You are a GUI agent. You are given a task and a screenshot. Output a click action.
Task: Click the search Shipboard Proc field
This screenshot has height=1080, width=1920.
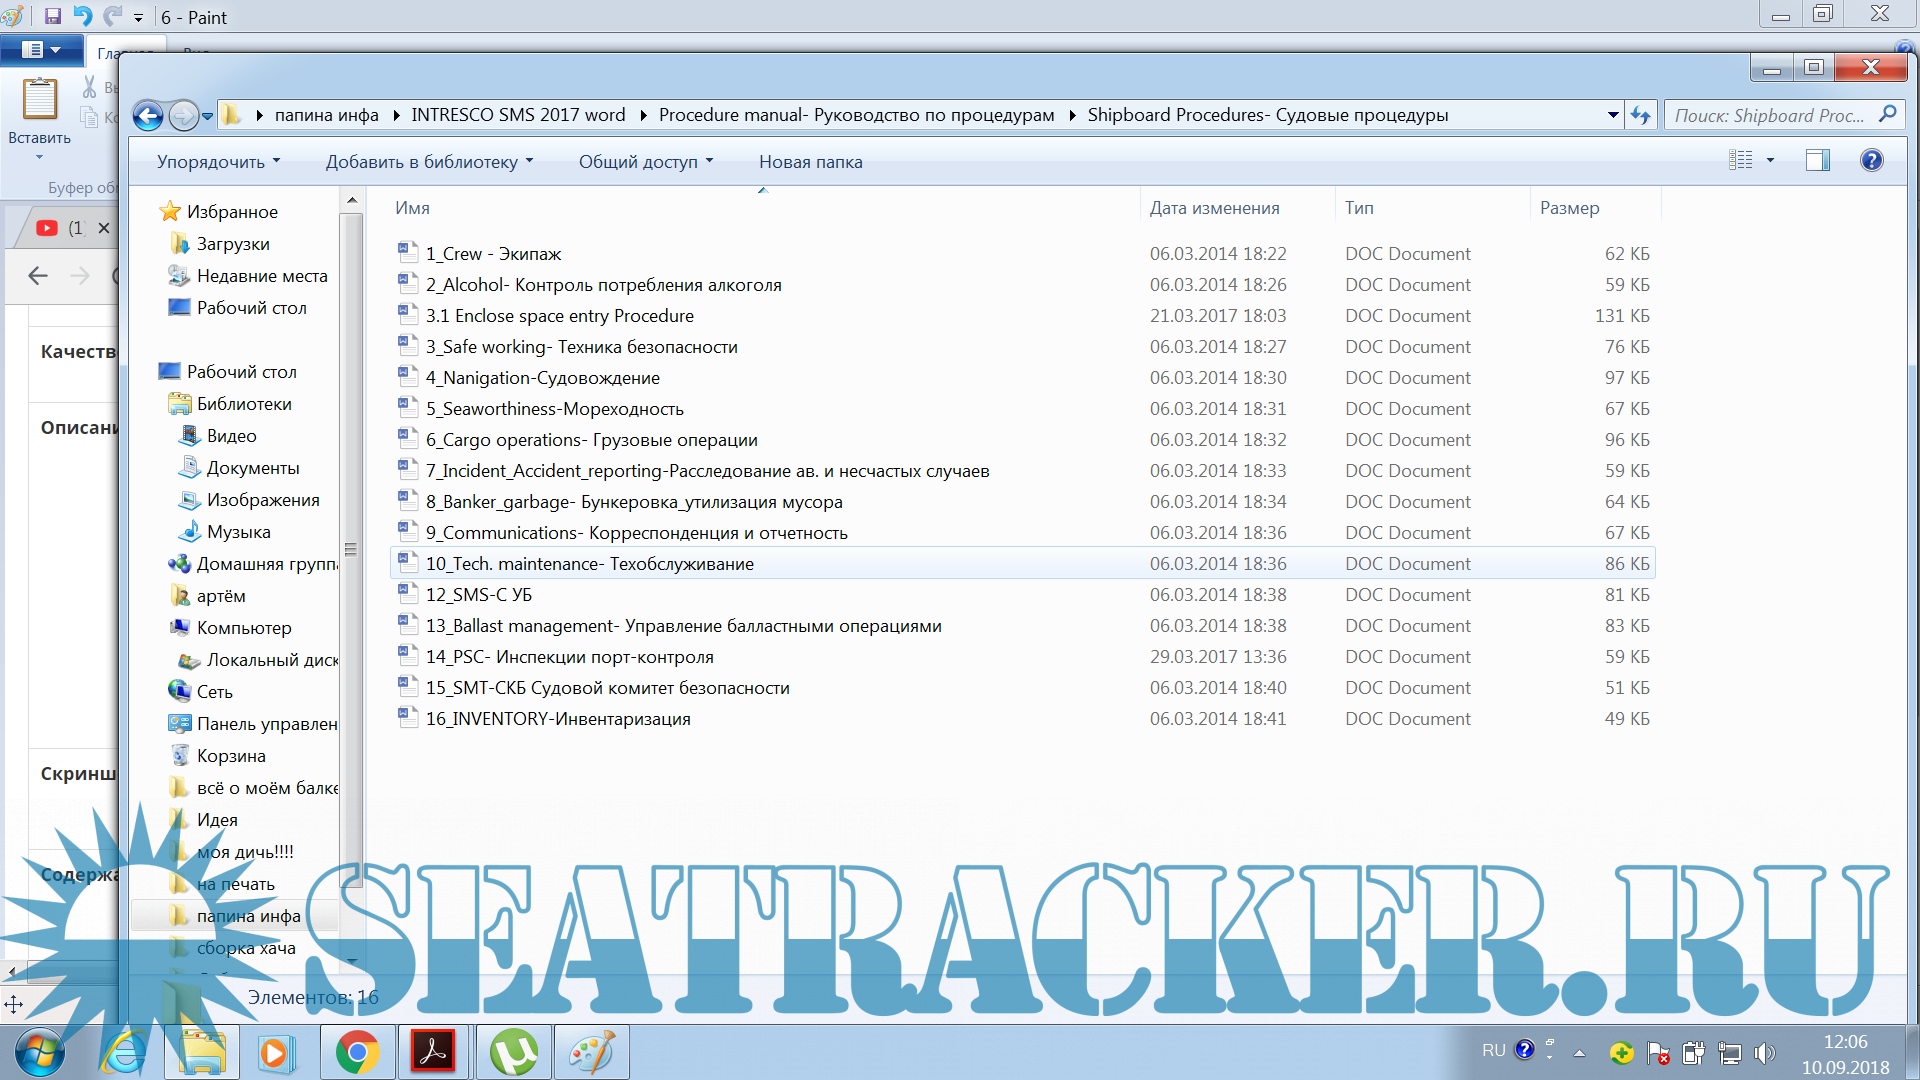pyautogui.click(x=1768, y=116)
